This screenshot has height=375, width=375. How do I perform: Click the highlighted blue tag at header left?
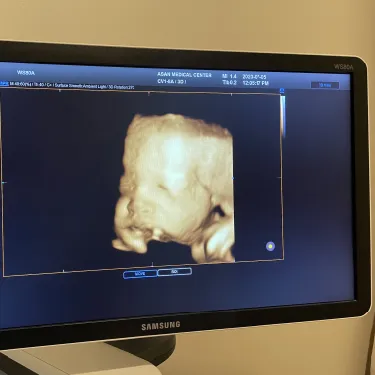point(4,83)
